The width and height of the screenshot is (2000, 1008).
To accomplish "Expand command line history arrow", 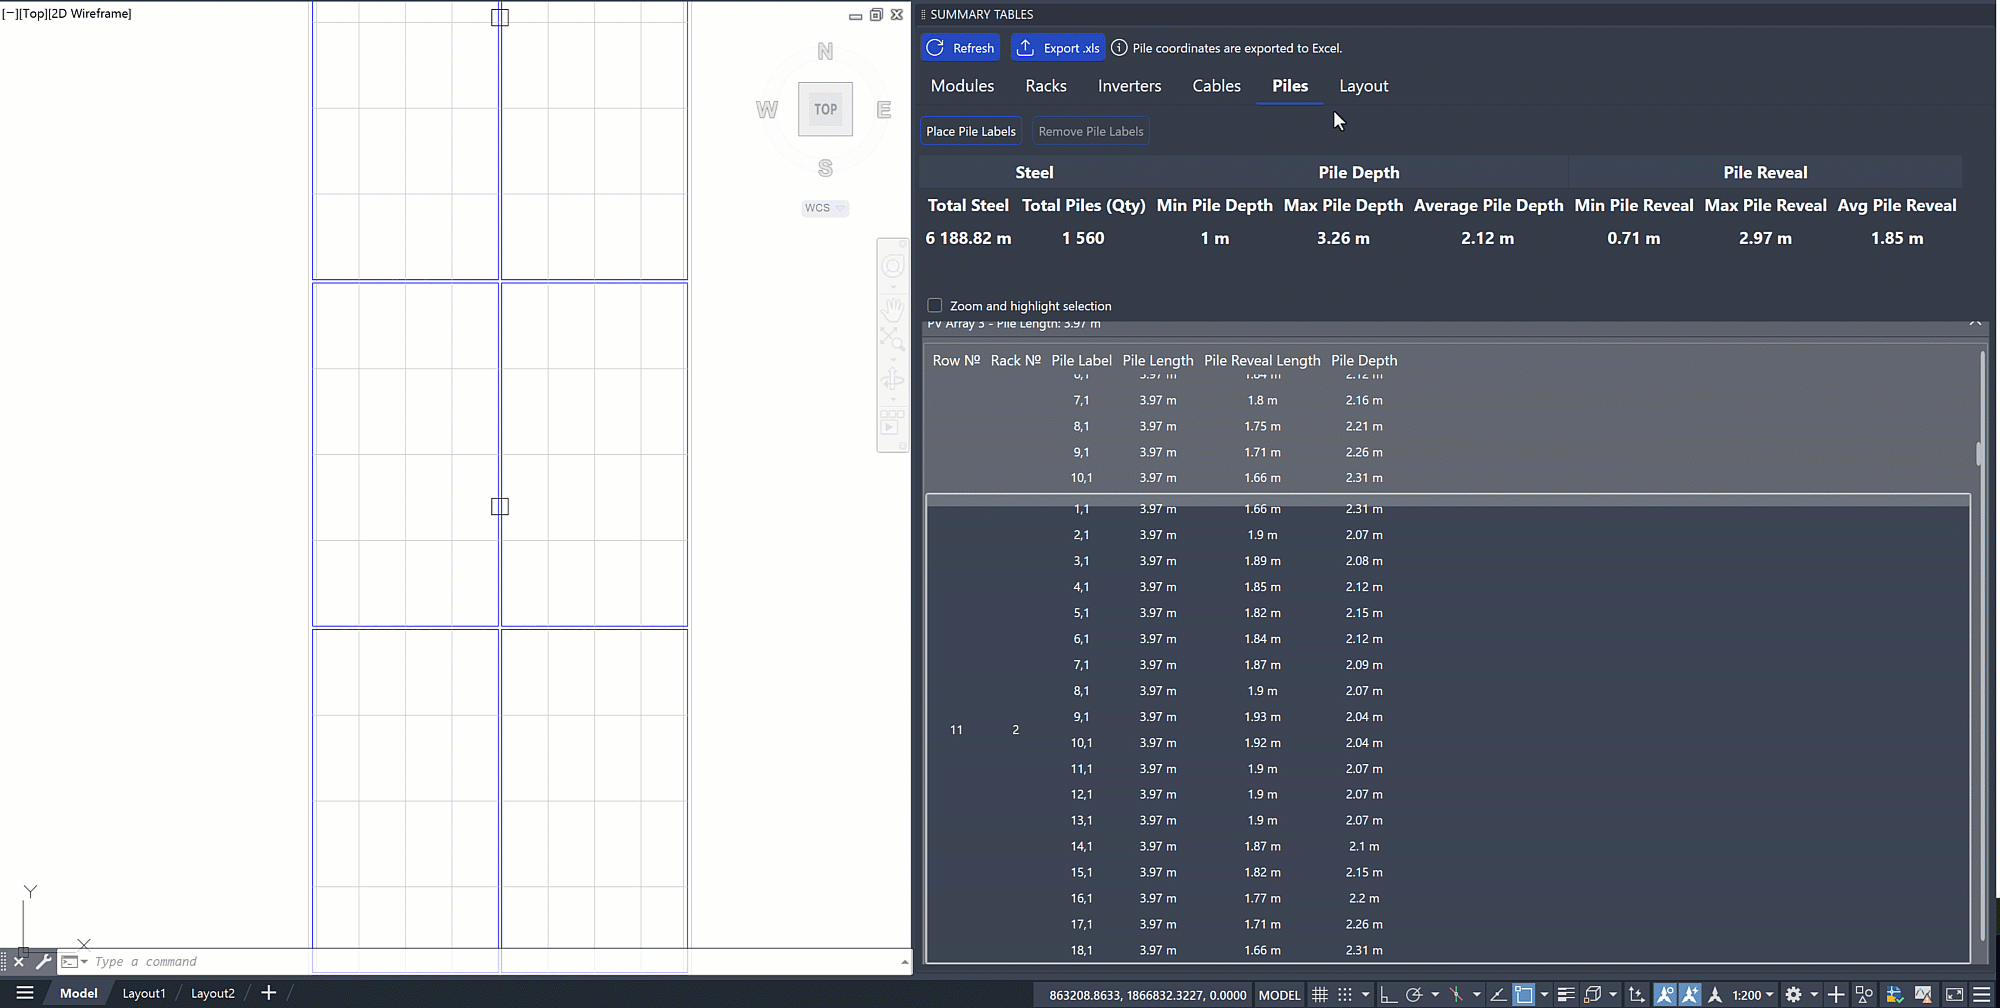I will pyautogui.click(x=904, y=962).
